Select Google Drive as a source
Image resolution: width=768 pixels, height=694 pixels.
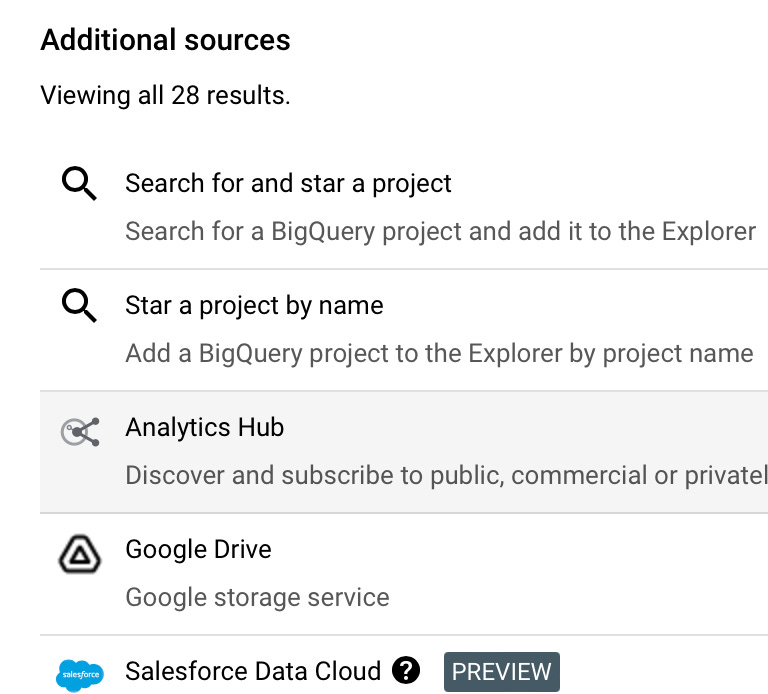198,550
